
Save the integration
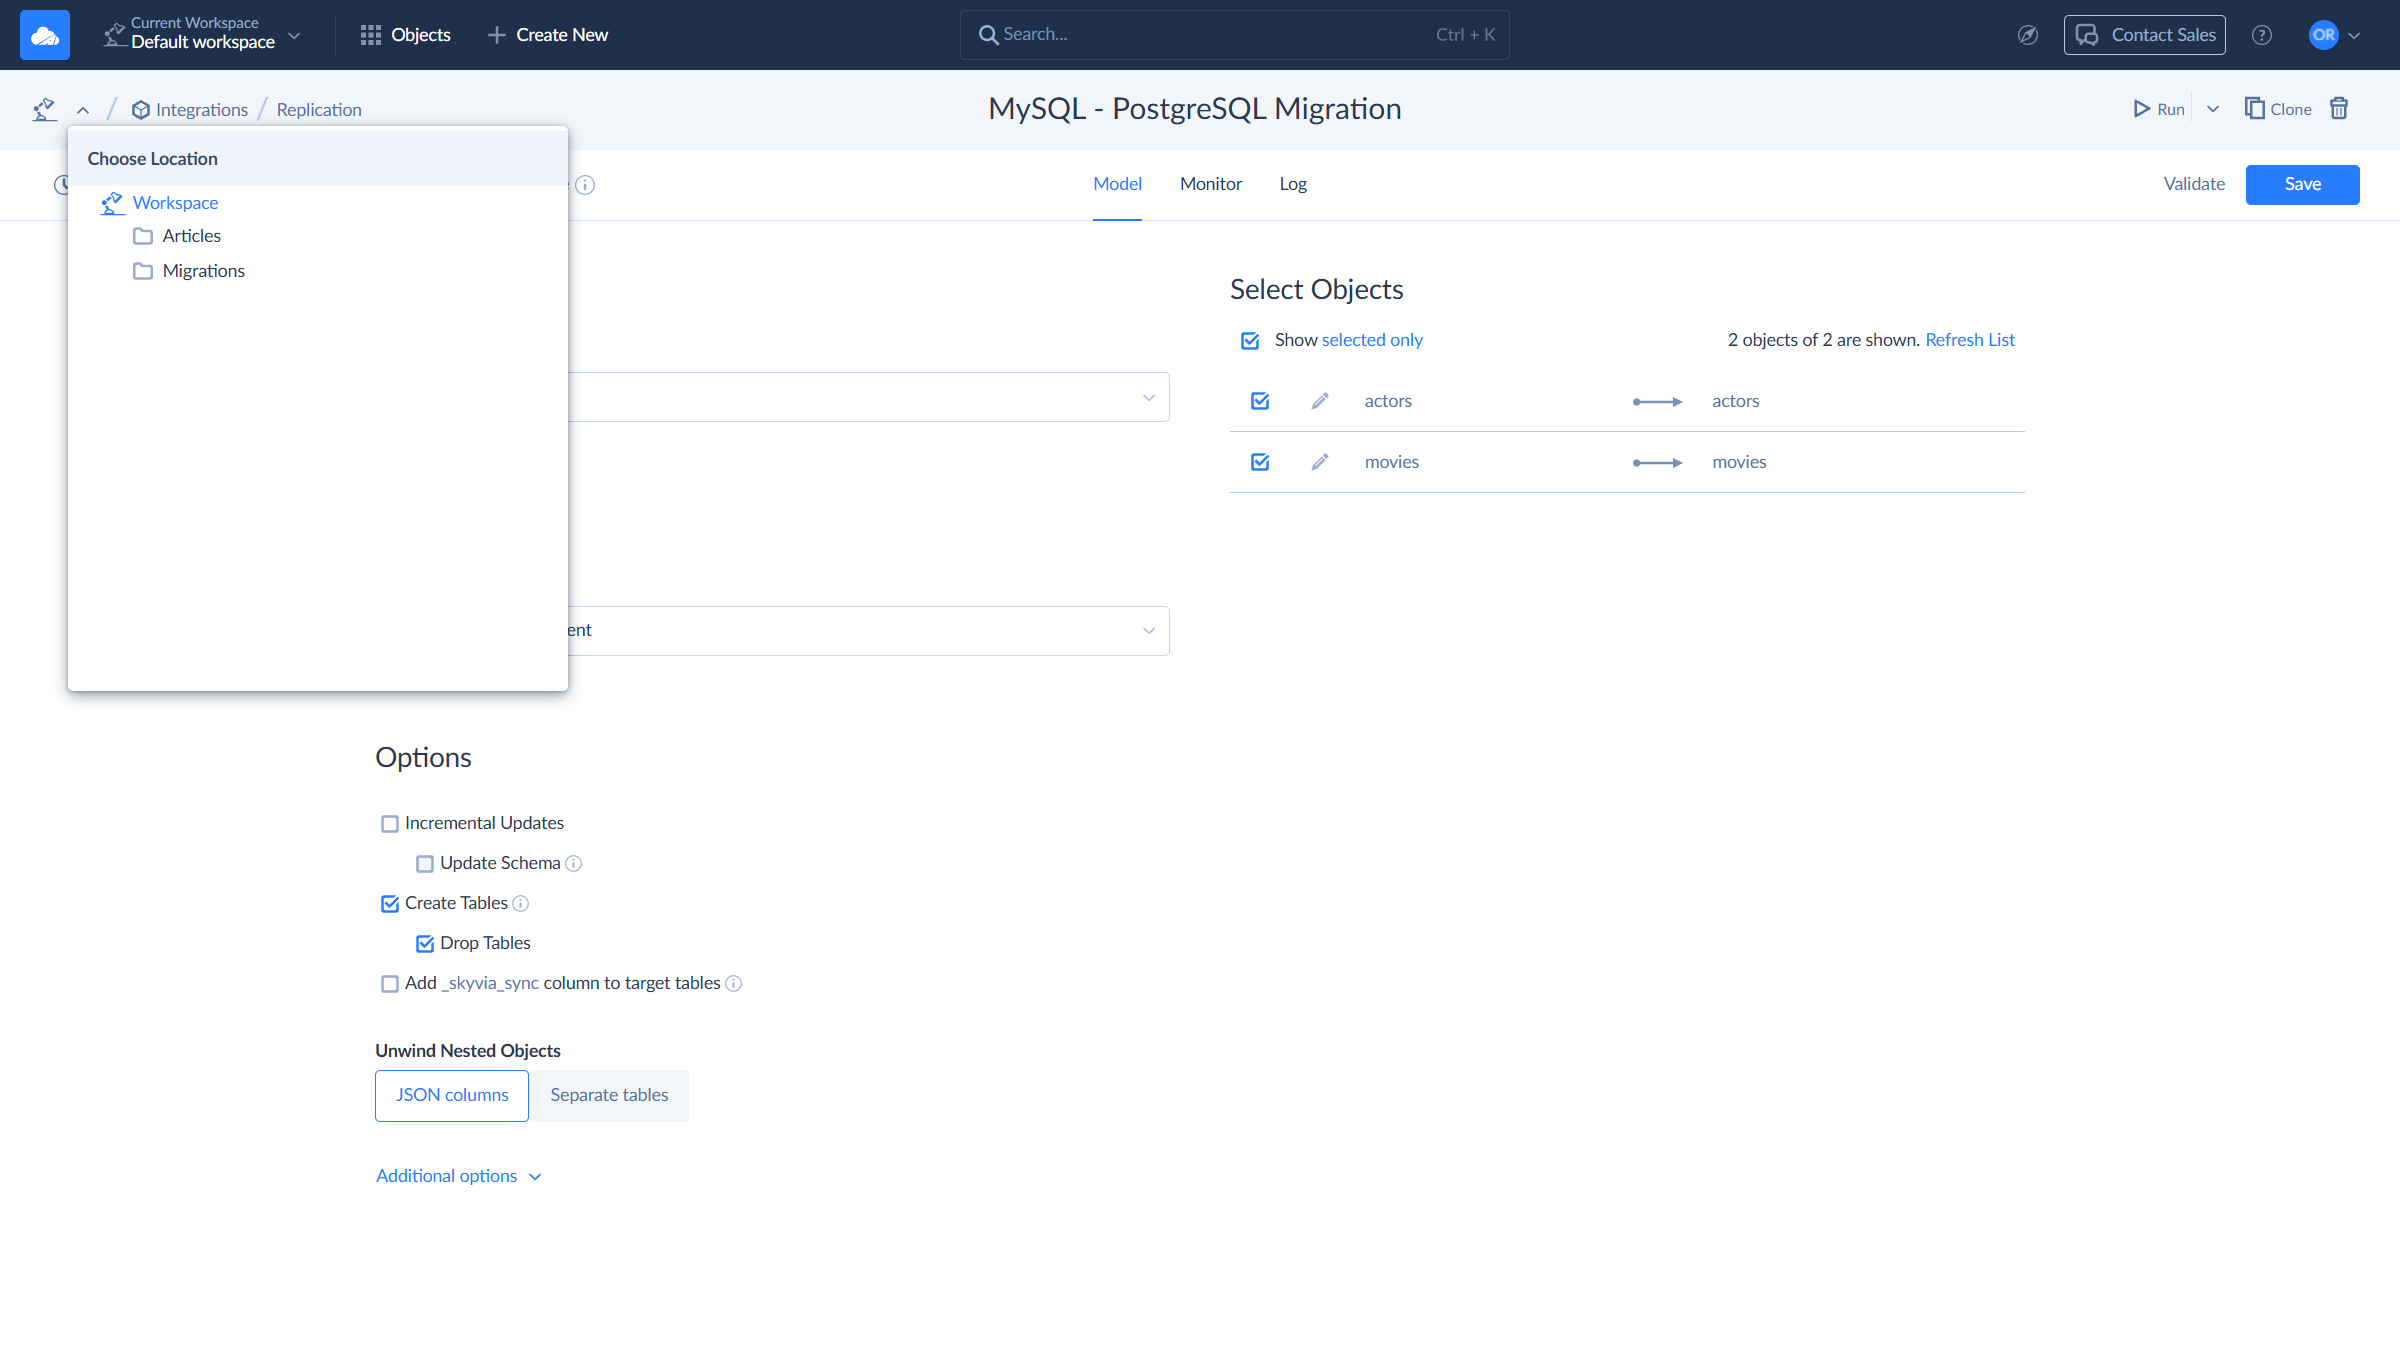tap(2302, 184)
